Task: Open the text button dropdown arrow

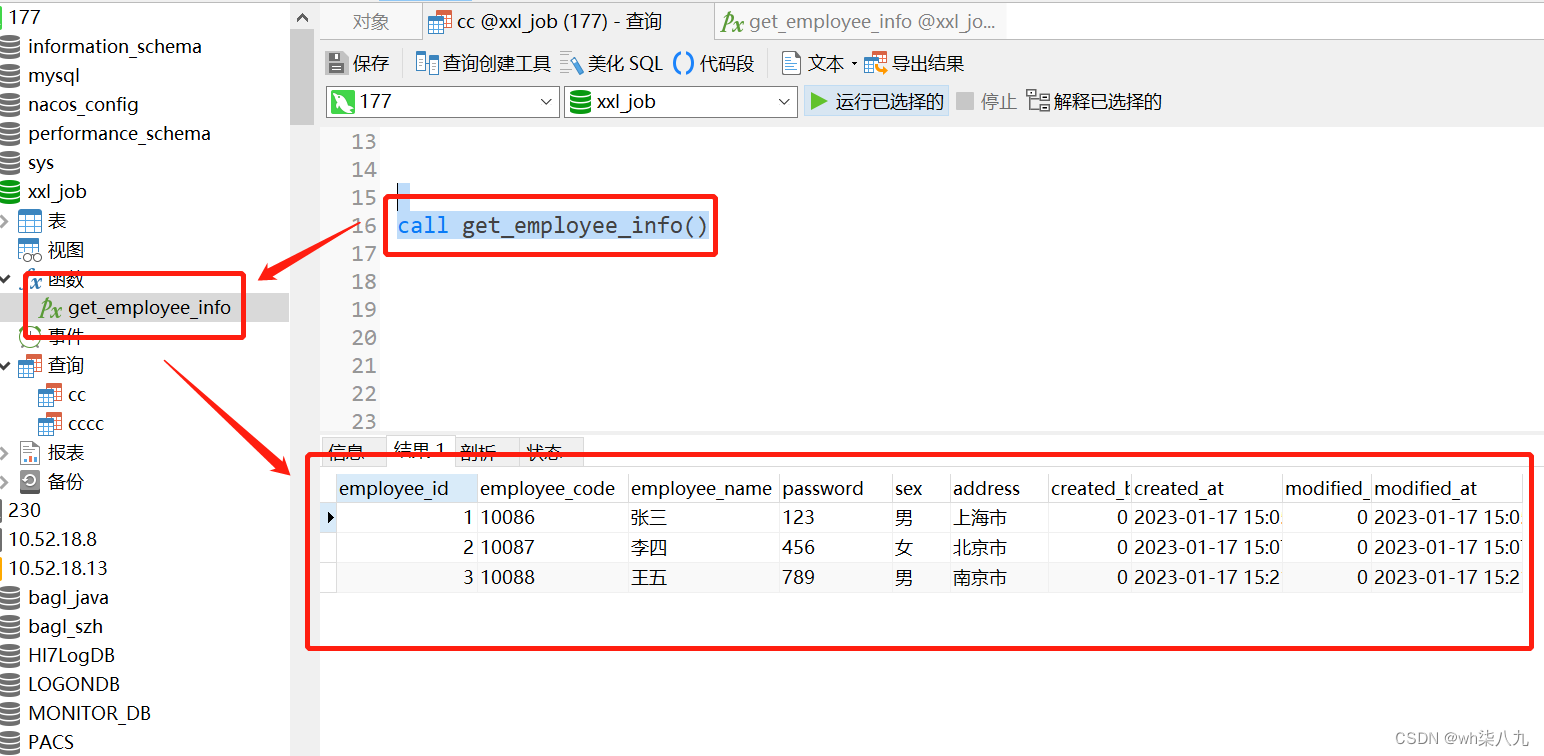Action: (854, 64)
